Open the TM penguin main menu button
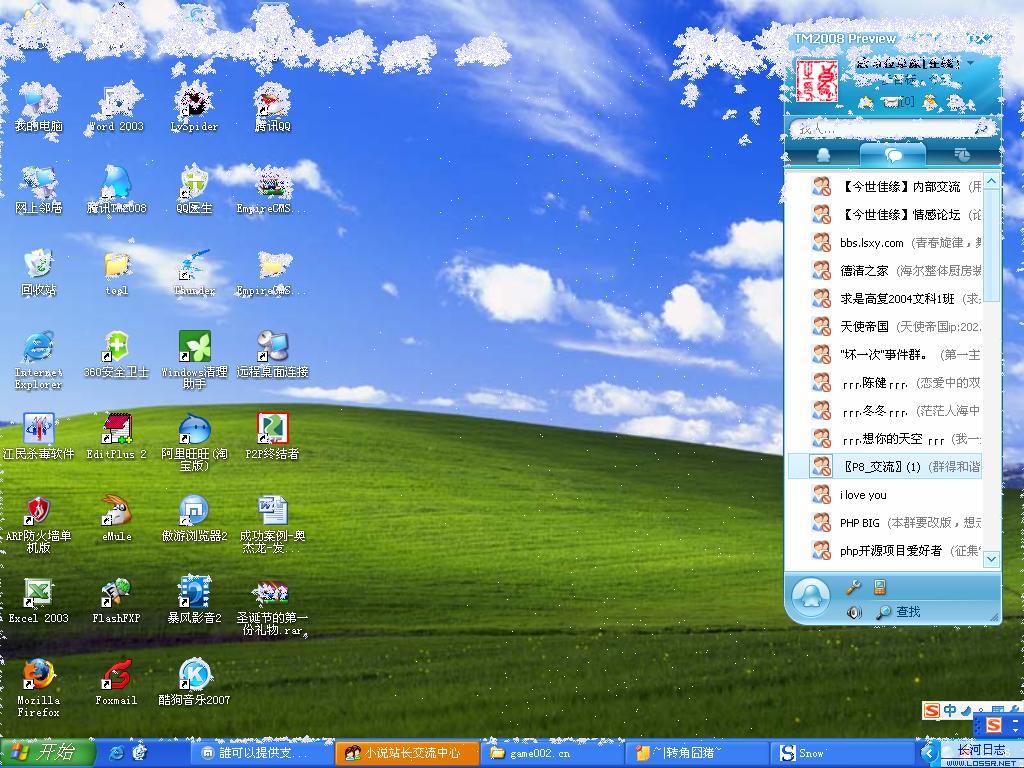 [810, 597]
